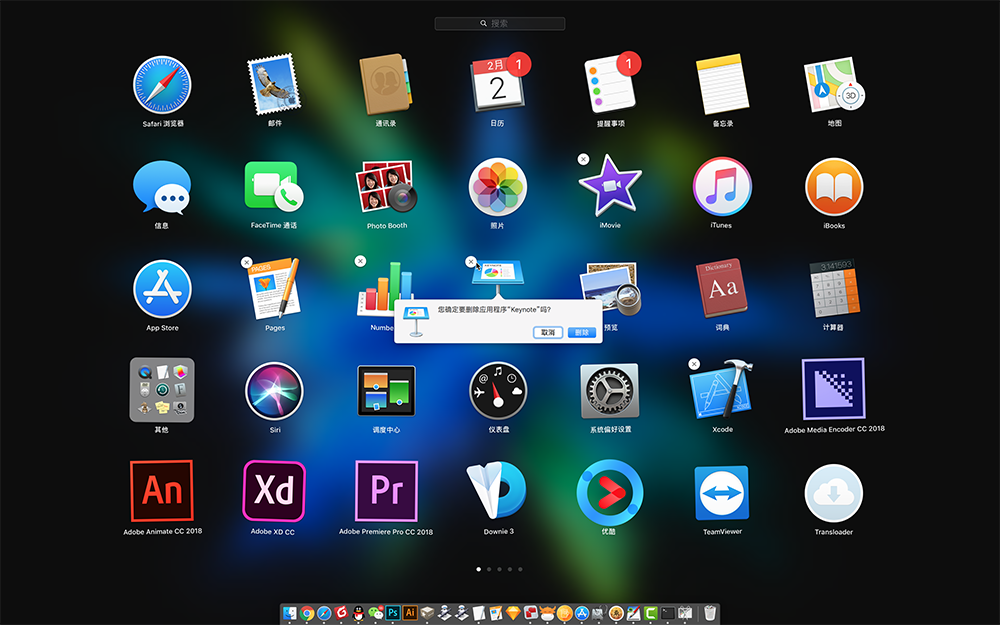
Task: Launch the 优酷 Youku app
Action: click(610, 492)
